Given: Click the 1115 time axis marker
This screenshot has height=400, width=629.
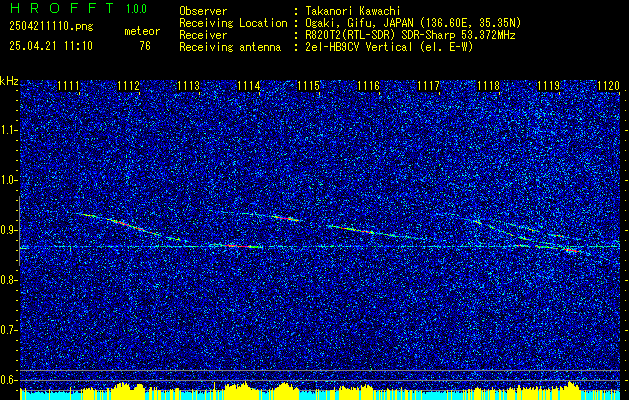Looking at the screenshot, I should coord(308,86).
